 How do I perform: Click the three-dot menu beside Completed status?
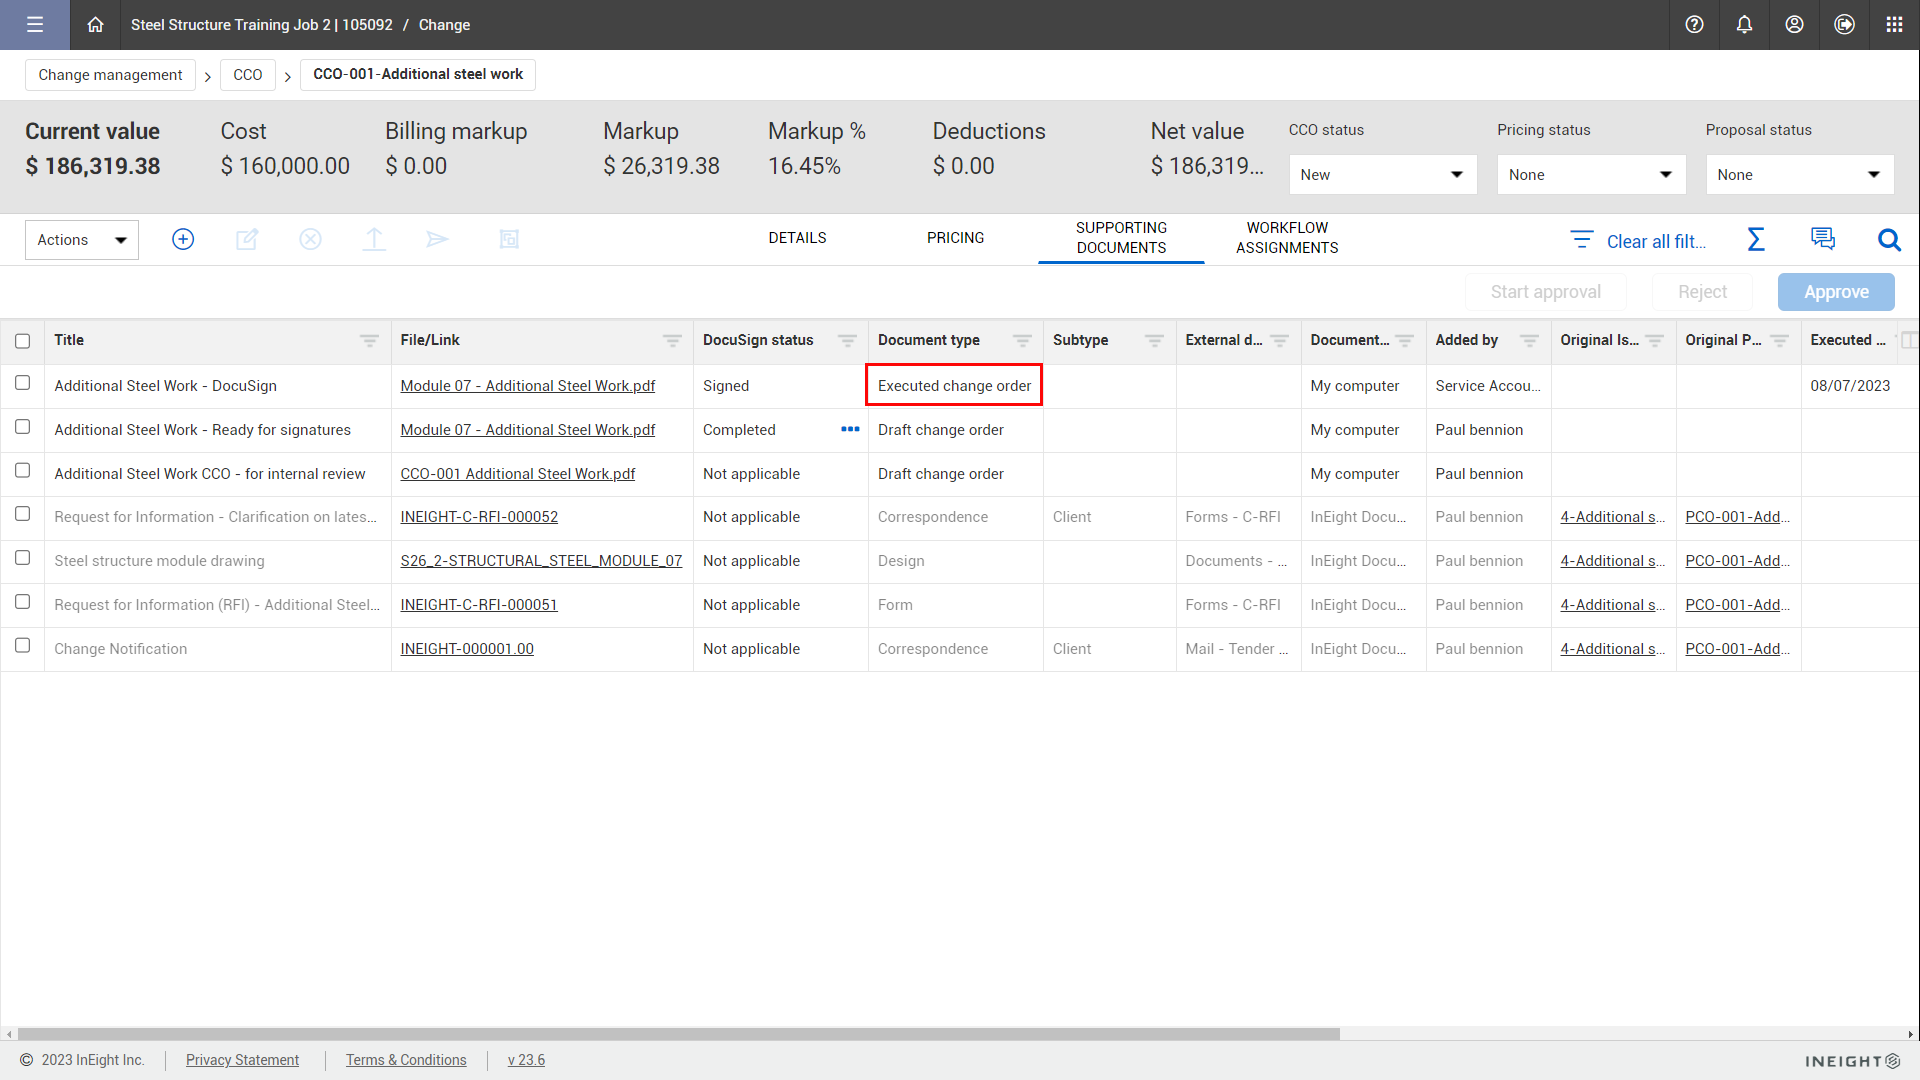pyautogui.click(x=850, y=429)
